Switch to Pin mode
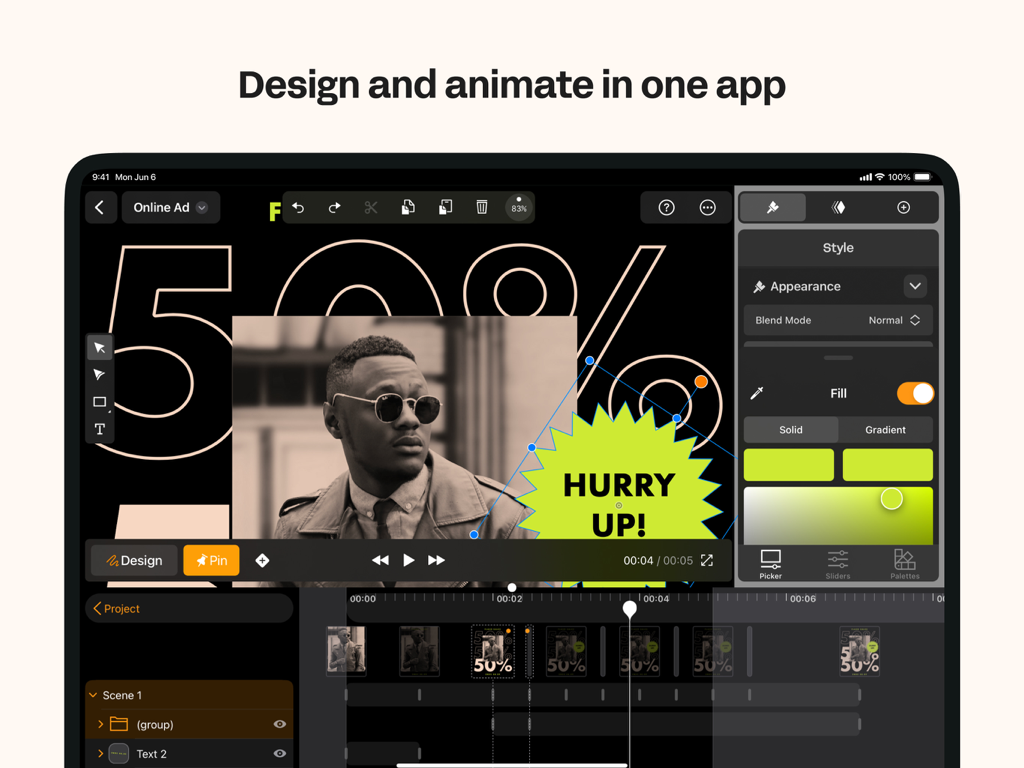The height and width of the screenshot is (768, 1024). [x=211, y=560]
